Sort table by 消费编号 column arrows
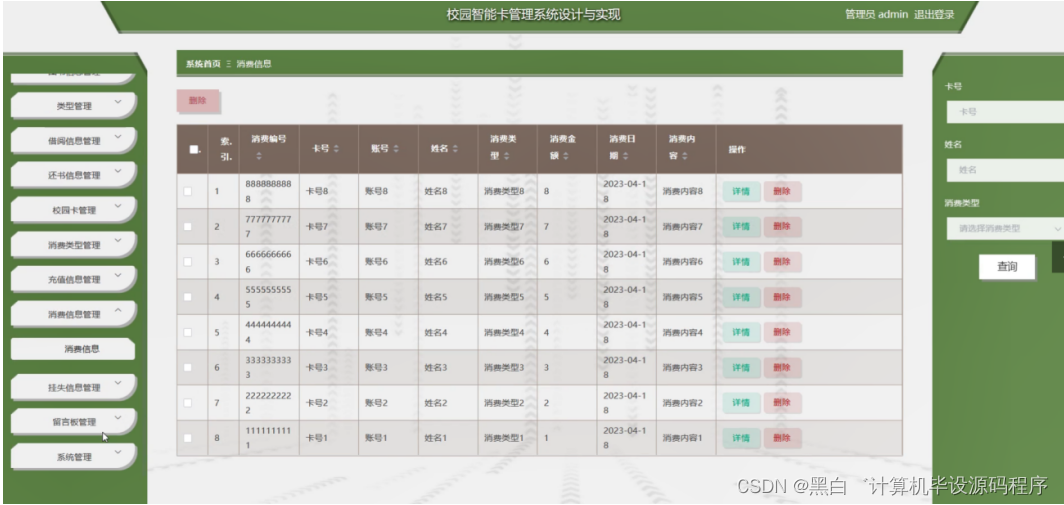Screen dimensions: 1064x505 click(259, 156)
